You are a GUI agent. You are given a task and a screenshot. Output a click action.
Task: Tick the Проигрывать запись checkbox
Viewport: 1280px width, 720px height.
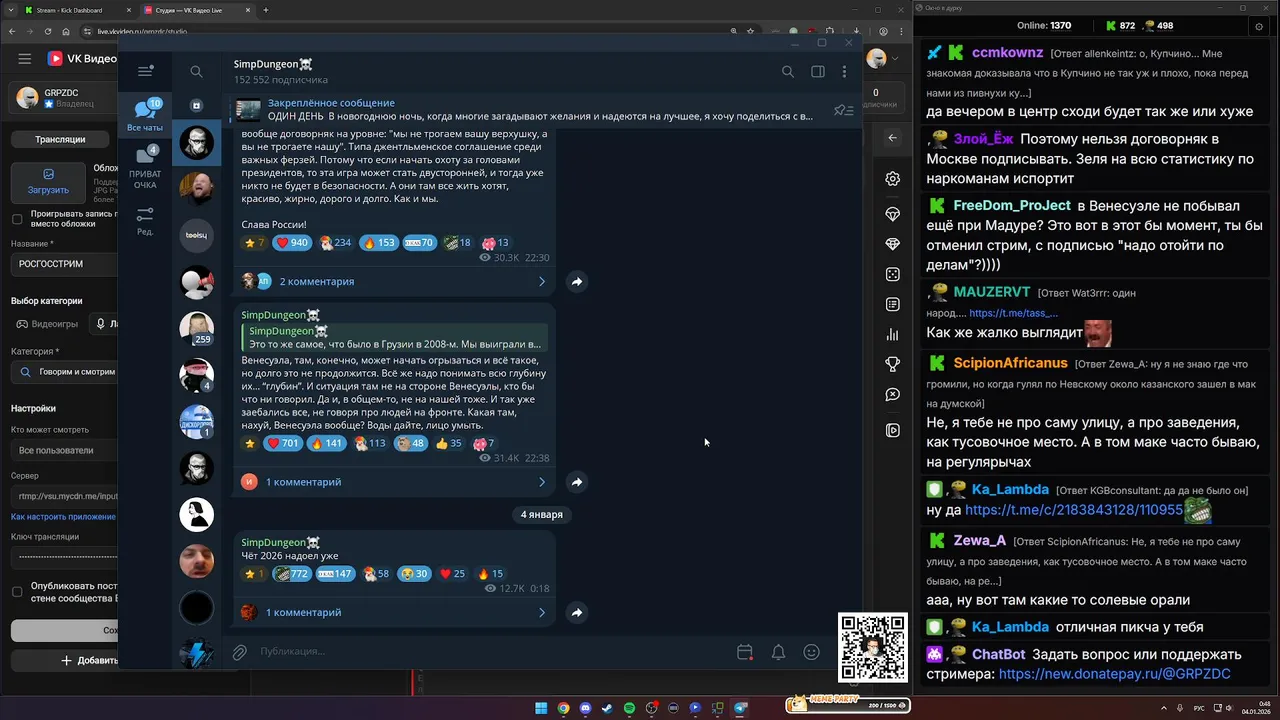click(17, 219)
